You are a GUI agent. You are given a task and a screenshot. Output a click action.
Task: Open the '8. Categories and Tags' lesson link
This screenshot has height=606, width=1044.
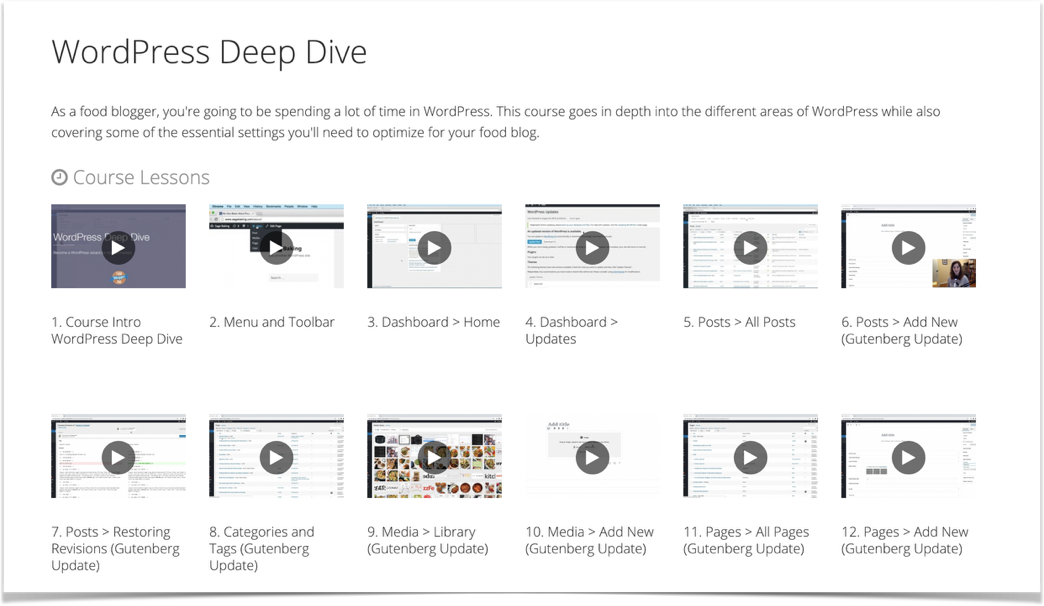(262, 549)
